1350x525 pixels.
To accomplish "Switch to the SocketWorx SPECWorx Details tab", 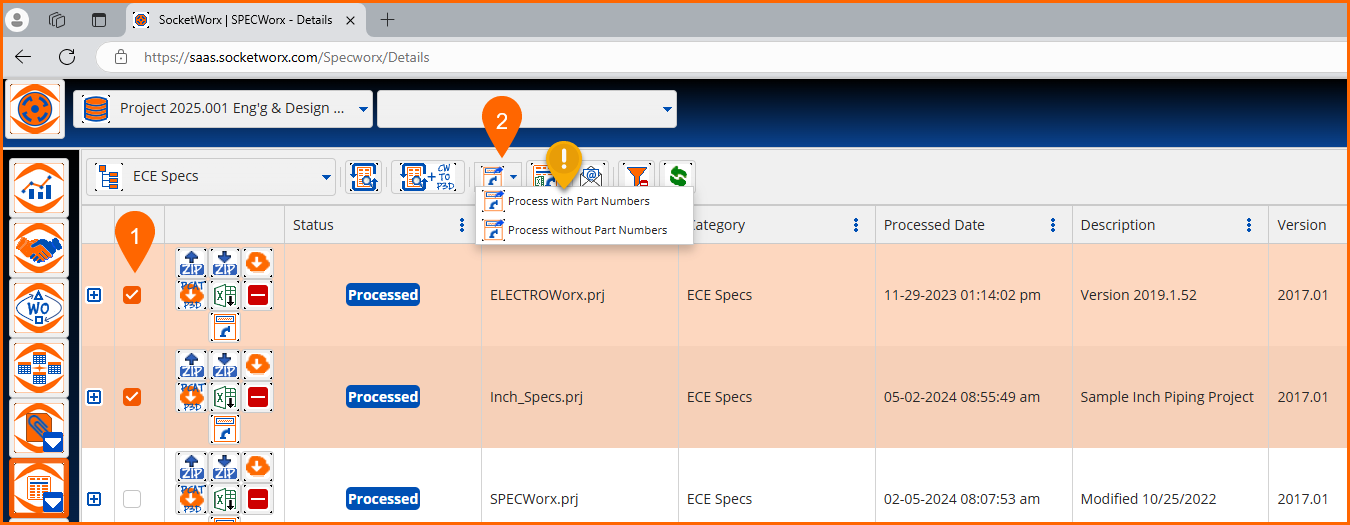I will point(246,20).
